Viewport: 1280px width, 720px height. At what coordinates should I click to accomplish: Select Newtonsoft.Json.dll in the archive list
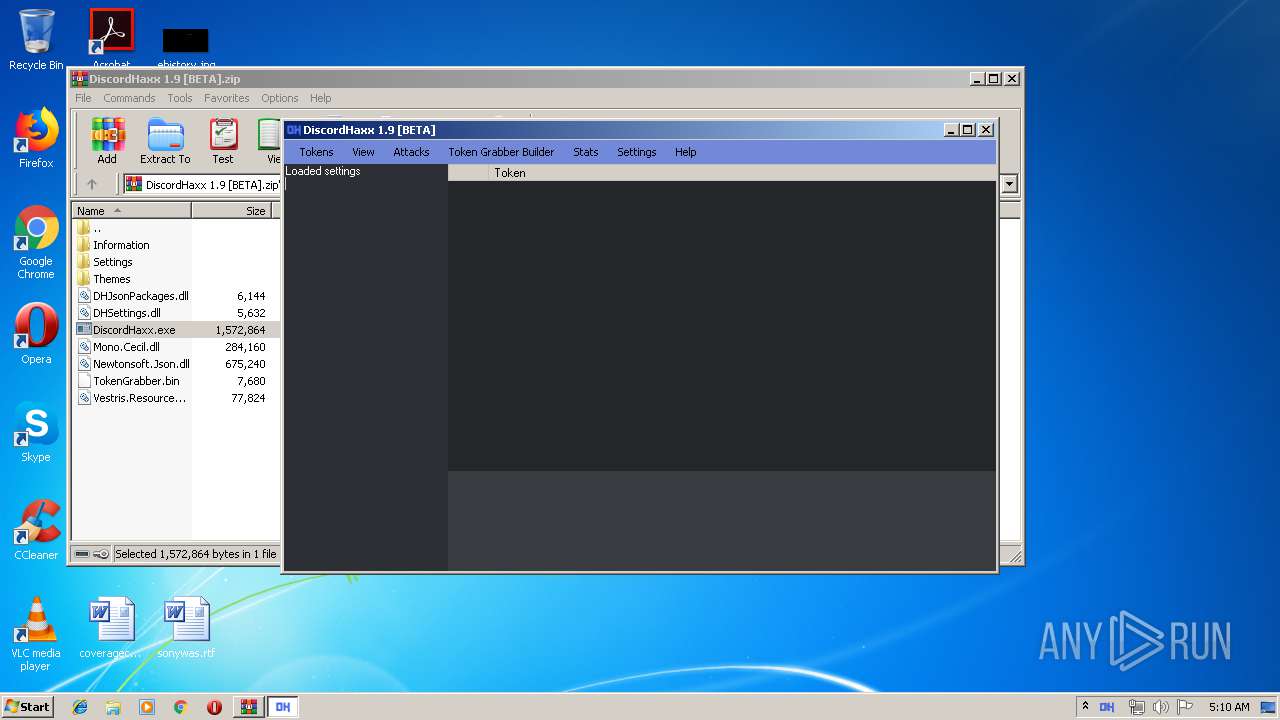point(175,364)
